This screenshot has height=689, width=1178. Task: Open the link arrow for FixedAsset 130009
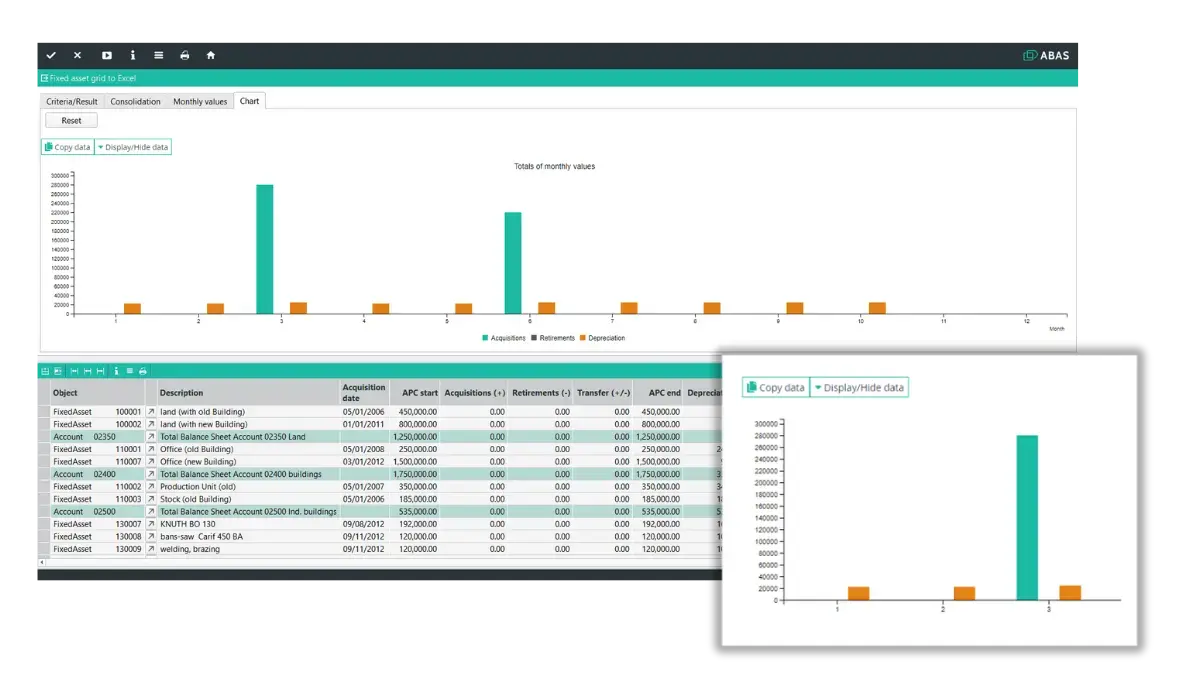[x=151, y=549]
